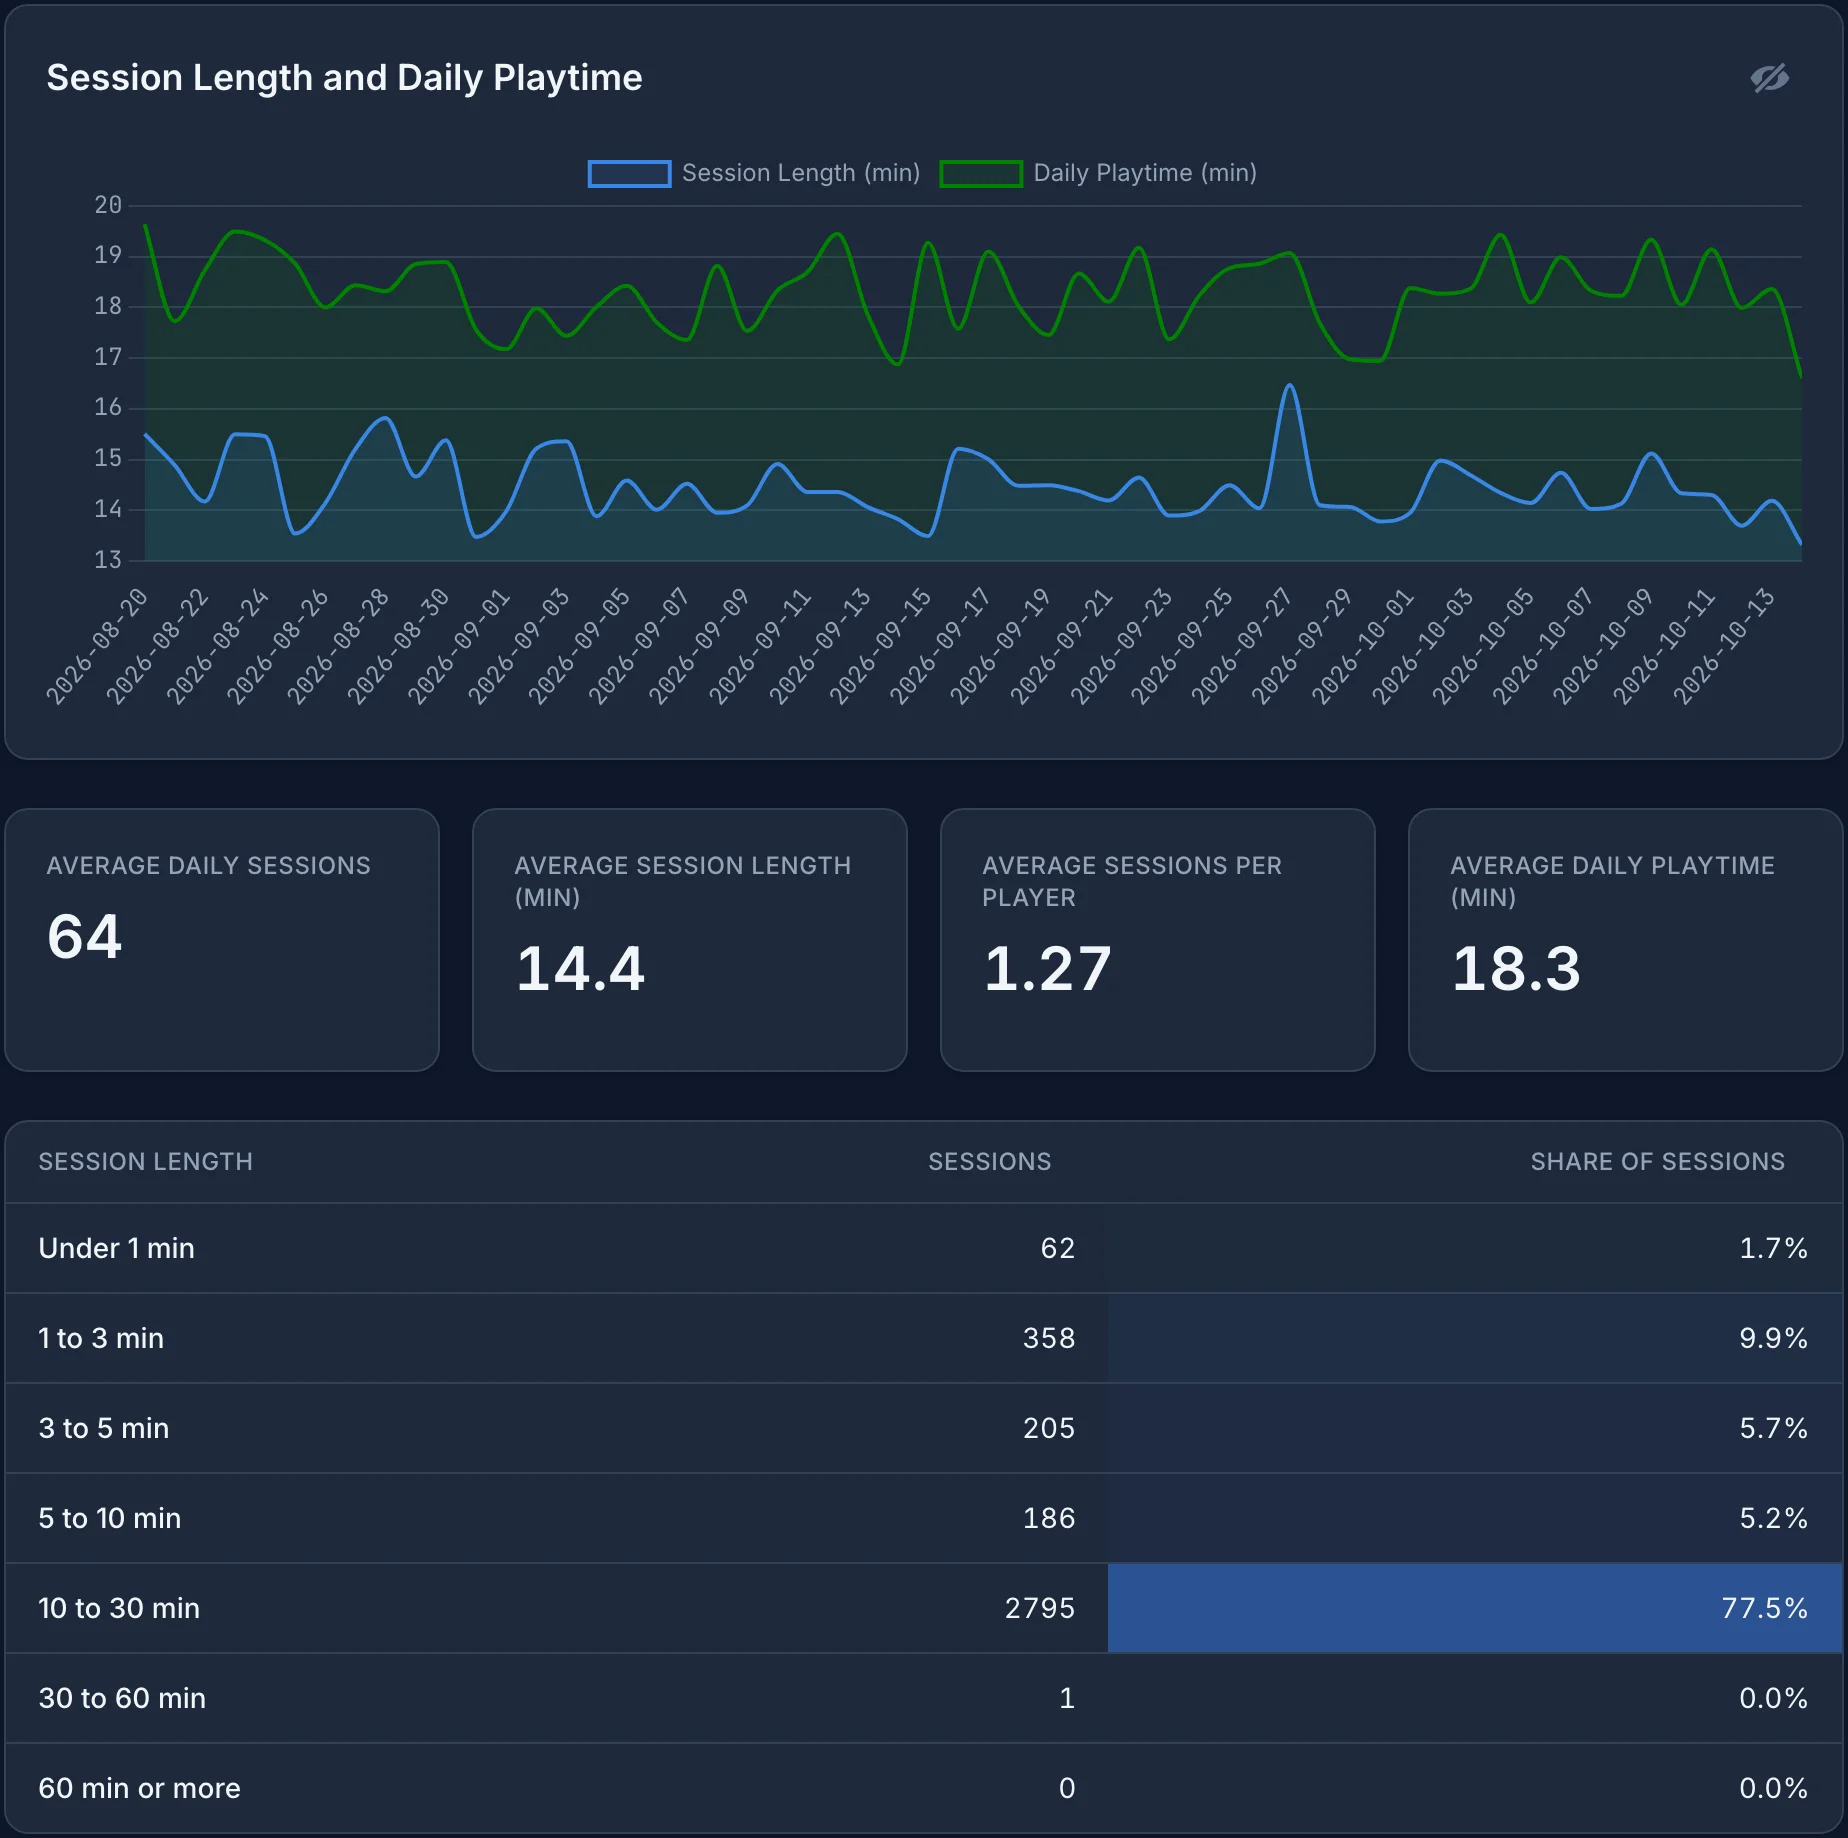
Task: Click the 2026-09-27 x-axis date label
Action: click(1243, 647)
